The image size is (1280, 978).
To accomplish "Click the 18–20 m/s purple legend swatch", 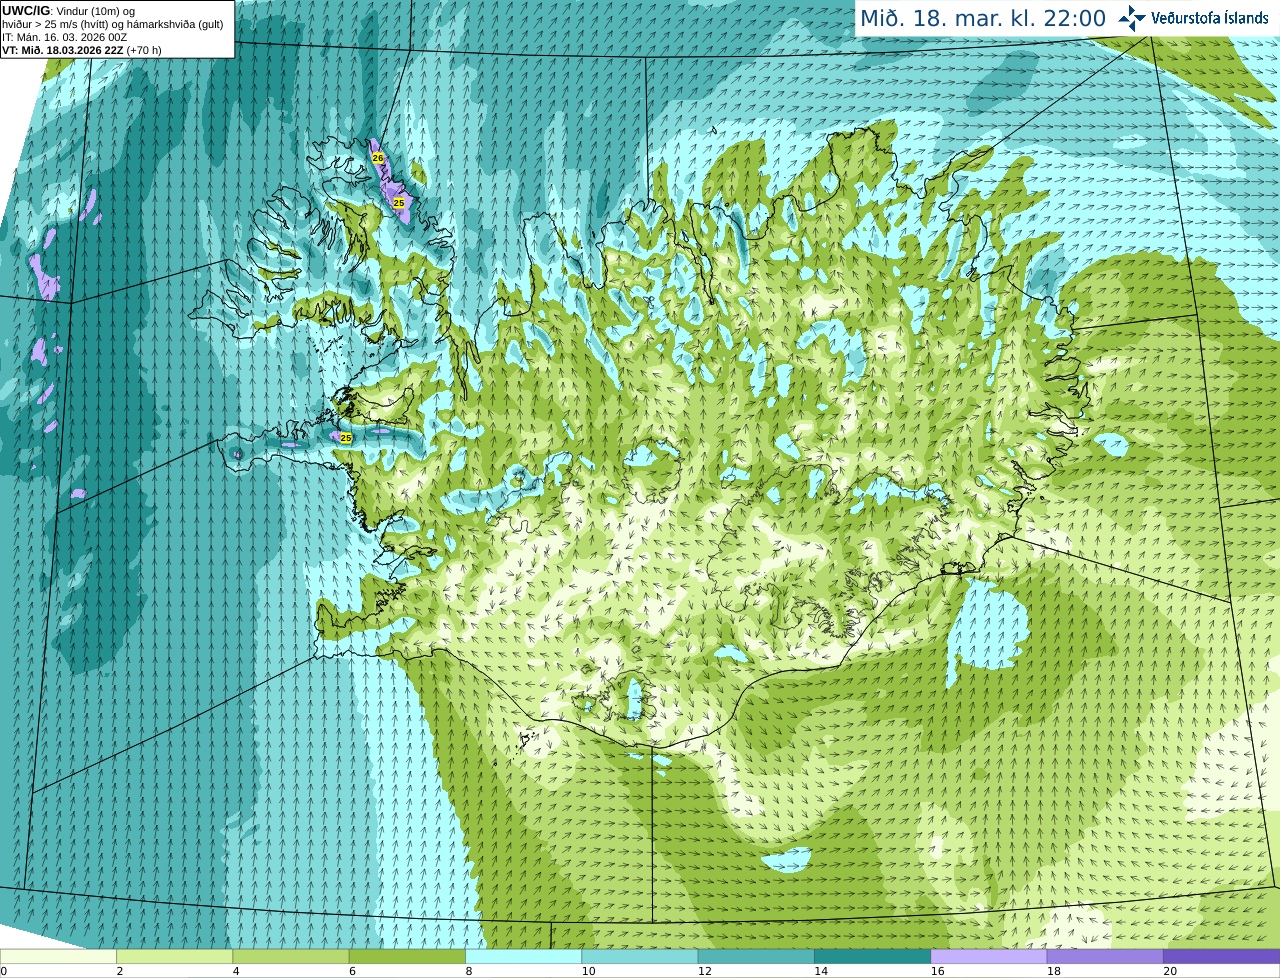I will point(1105,956).
